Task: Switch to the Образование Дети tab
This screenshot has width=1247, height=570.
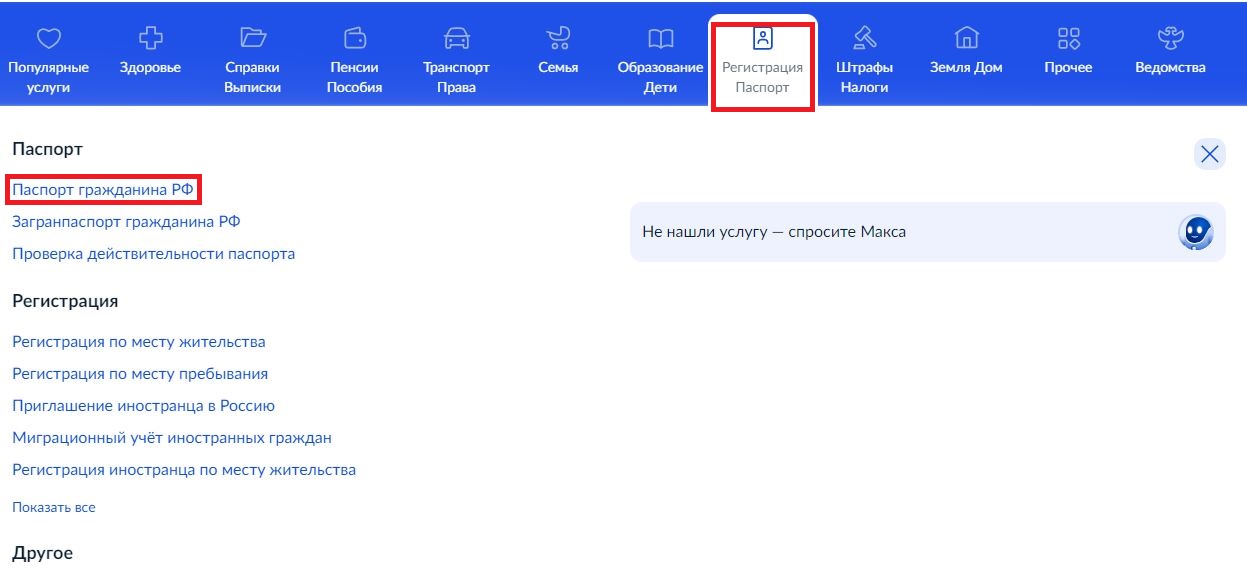Action: (661, 60)
